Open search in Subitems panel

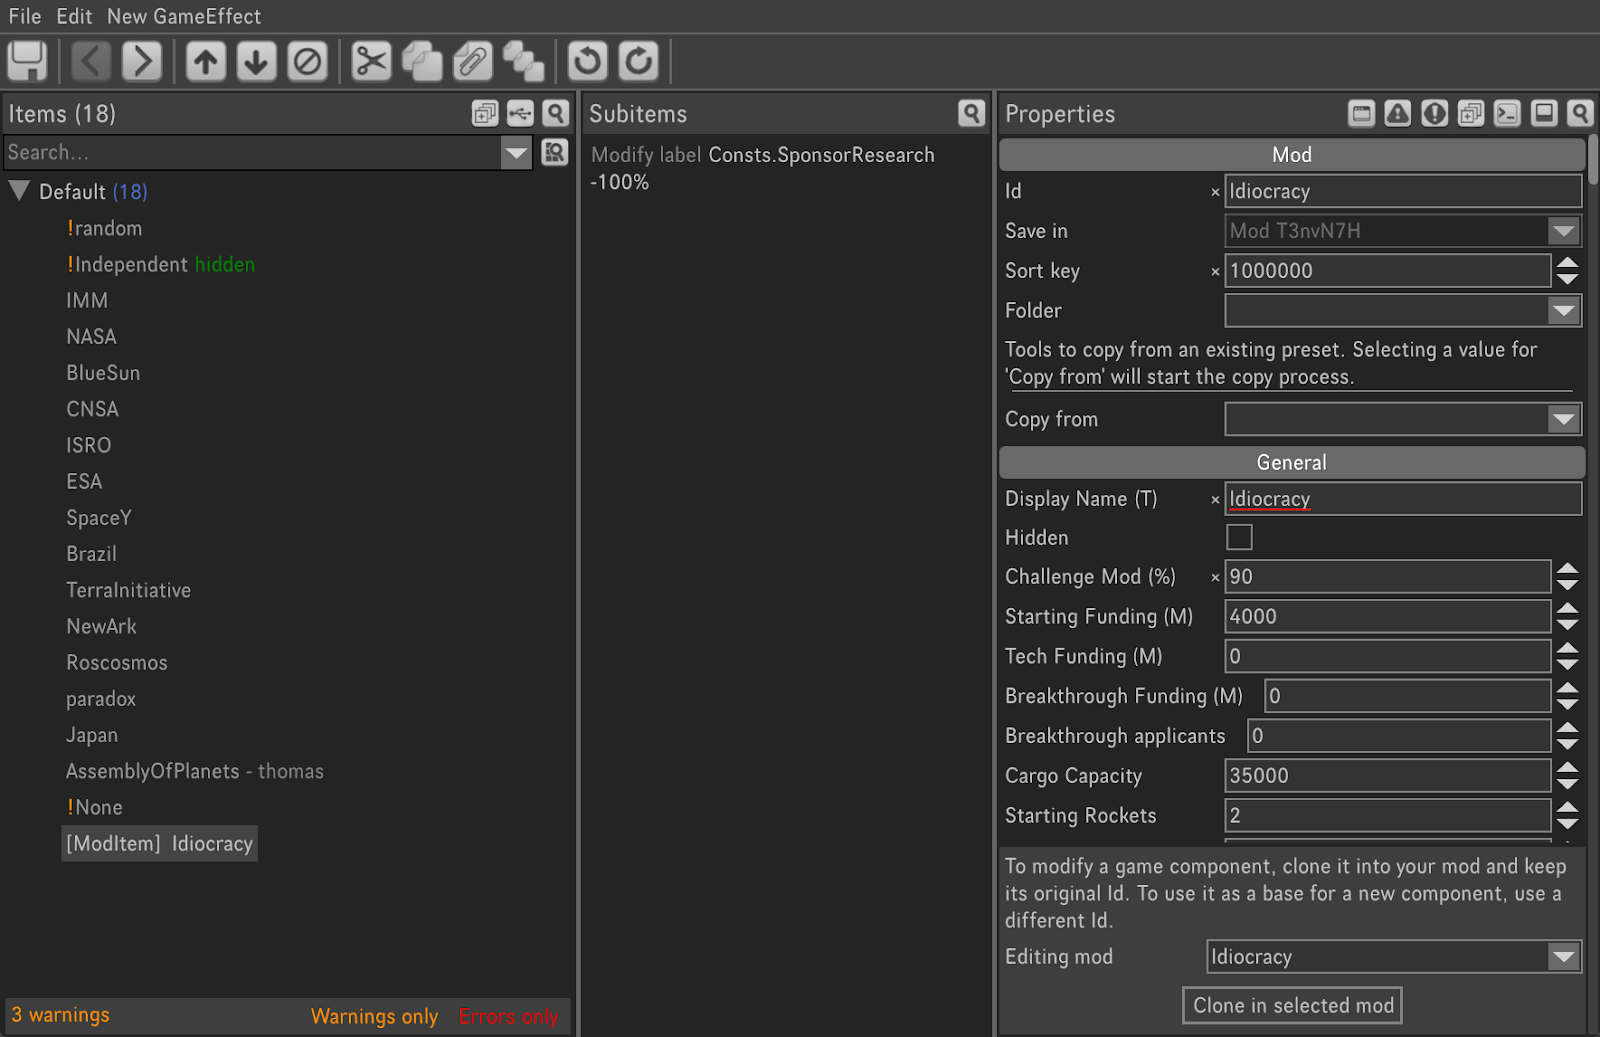pyautogui.click(x=971, y=114)
